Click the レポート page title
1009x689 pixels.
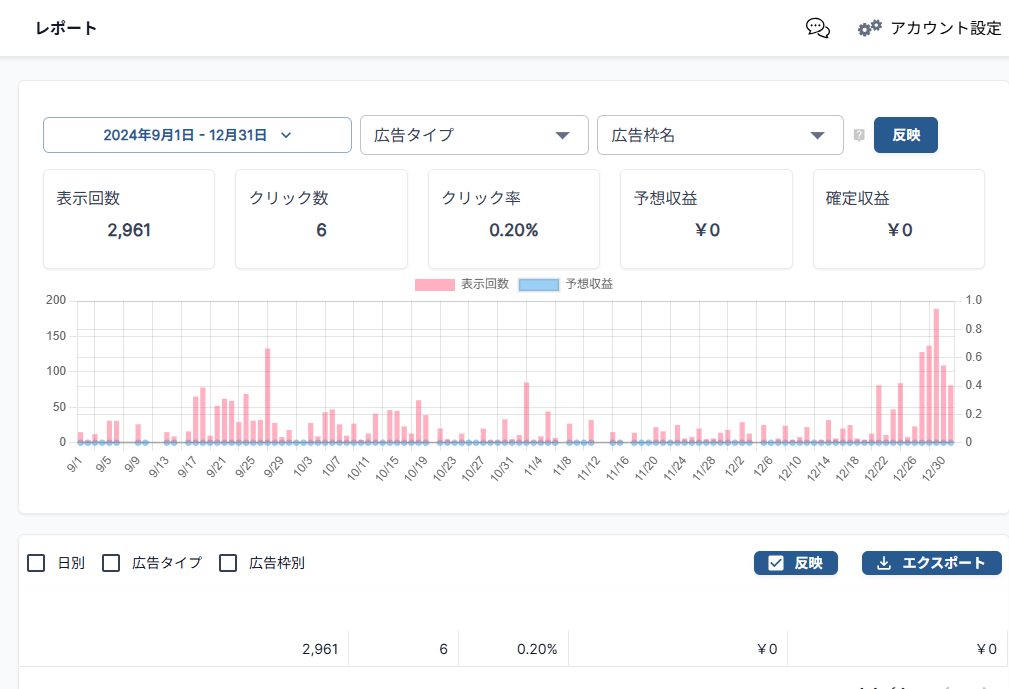(66, 28)
